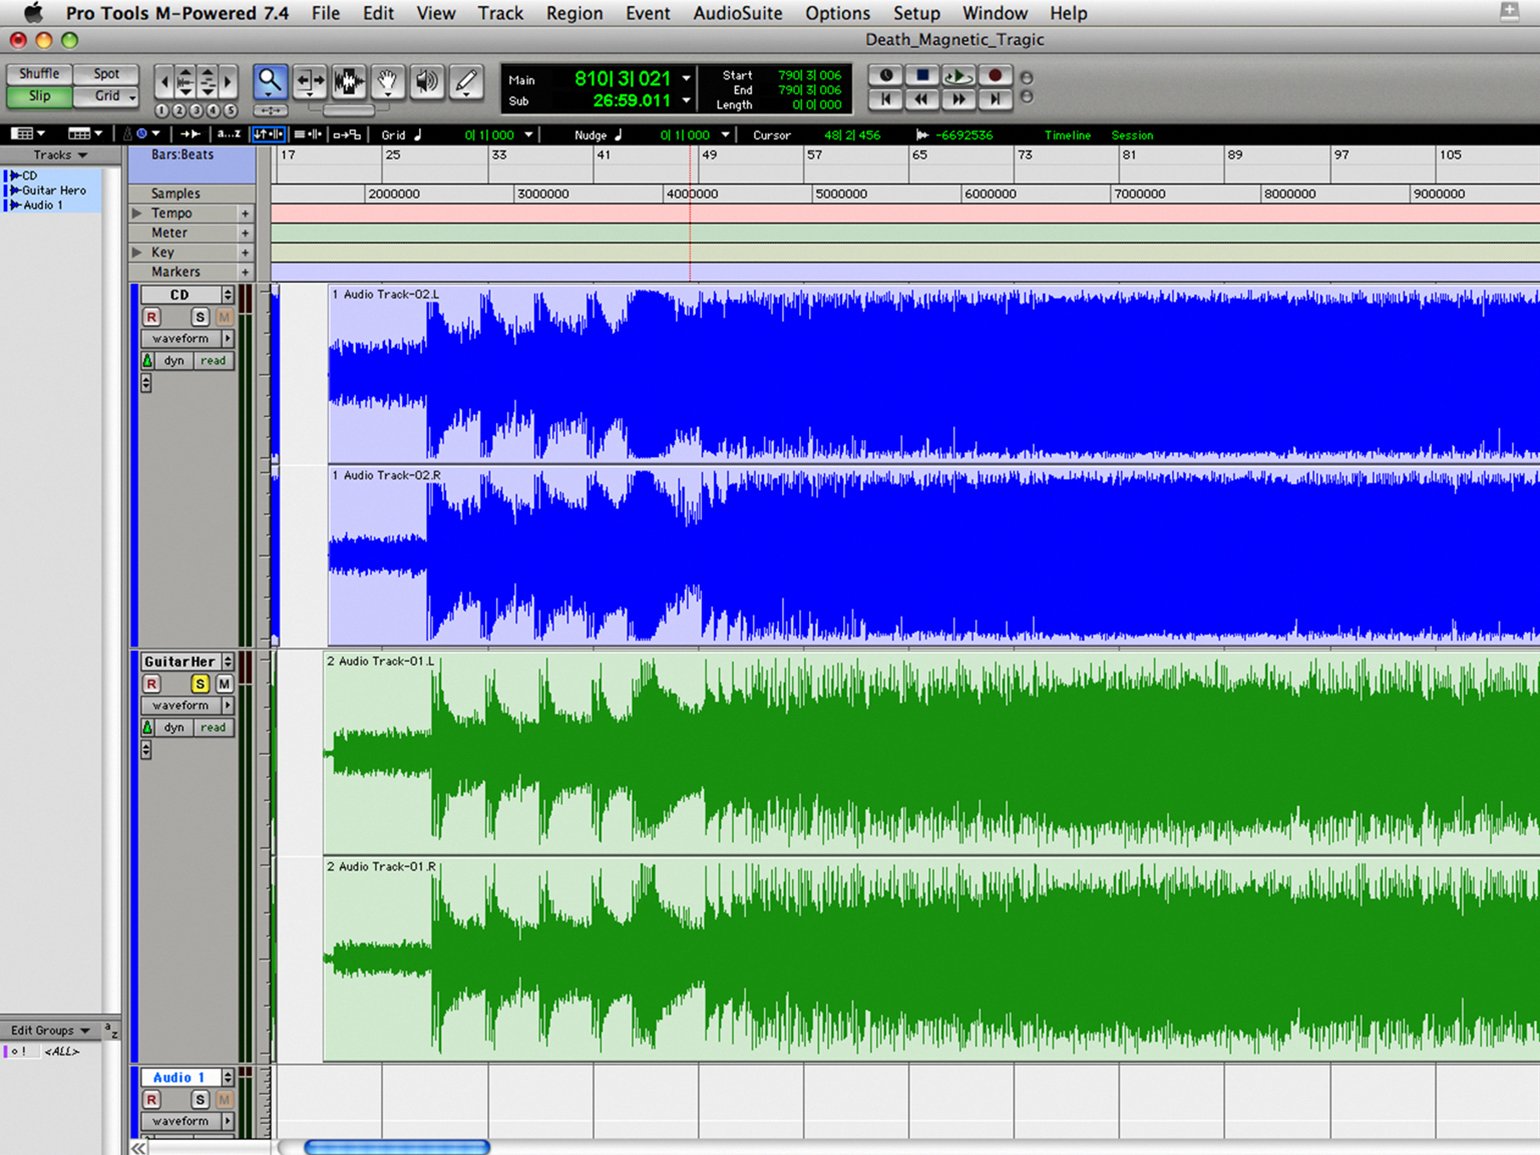Open Grid value dropdown arrow
The image size is (1540, 1155).
click(x=529, y=135)
